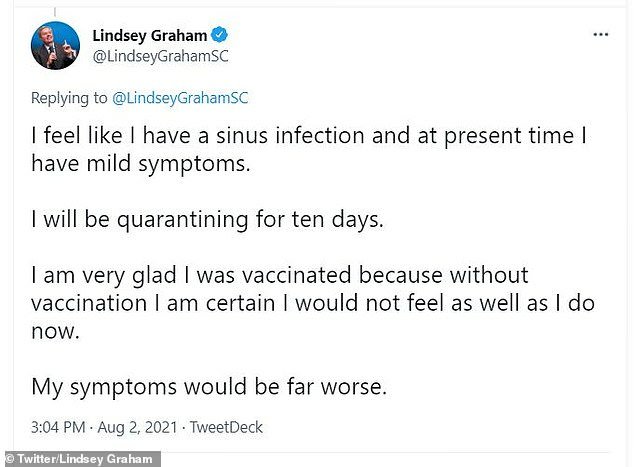The image size is (634, 467).
Task: Click the "Replying to" label text
Action: pyautogui.click(x=68, y=97)
